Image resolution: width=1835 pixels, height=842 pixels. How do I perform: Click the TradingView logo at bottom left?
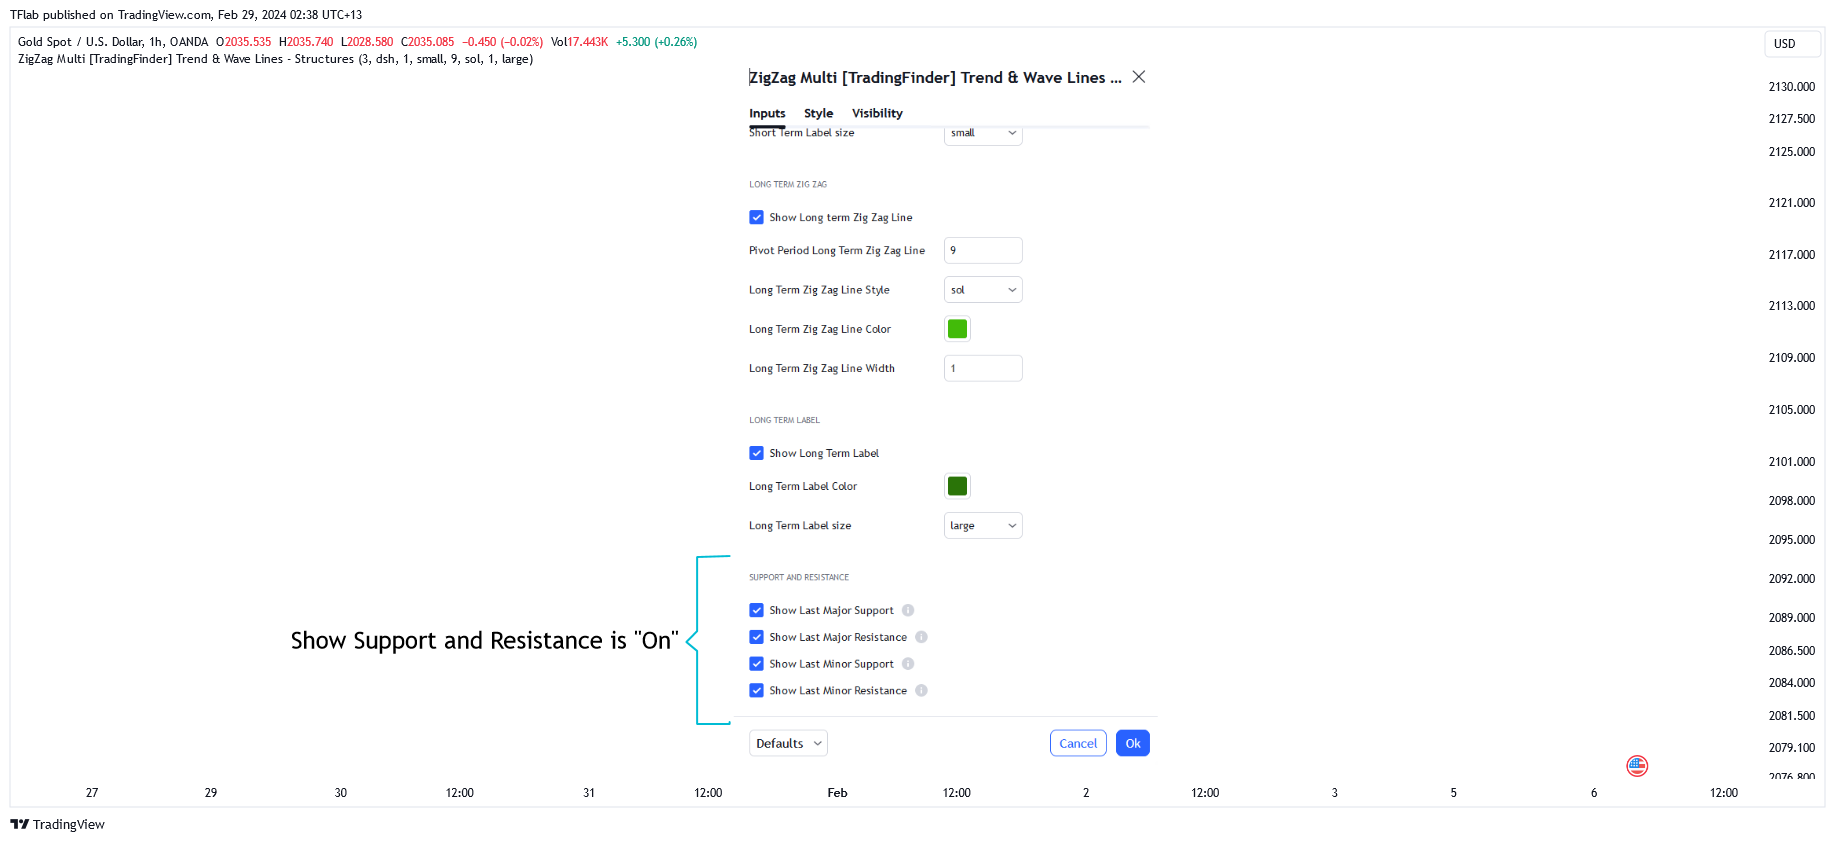(x=57, y=824)
